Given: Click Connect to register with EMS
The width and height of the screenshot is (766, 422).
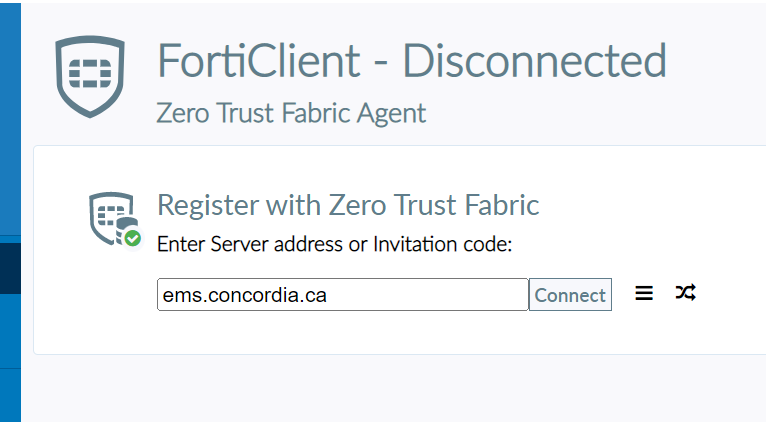Looking at the screenshot, I should 570,295.
